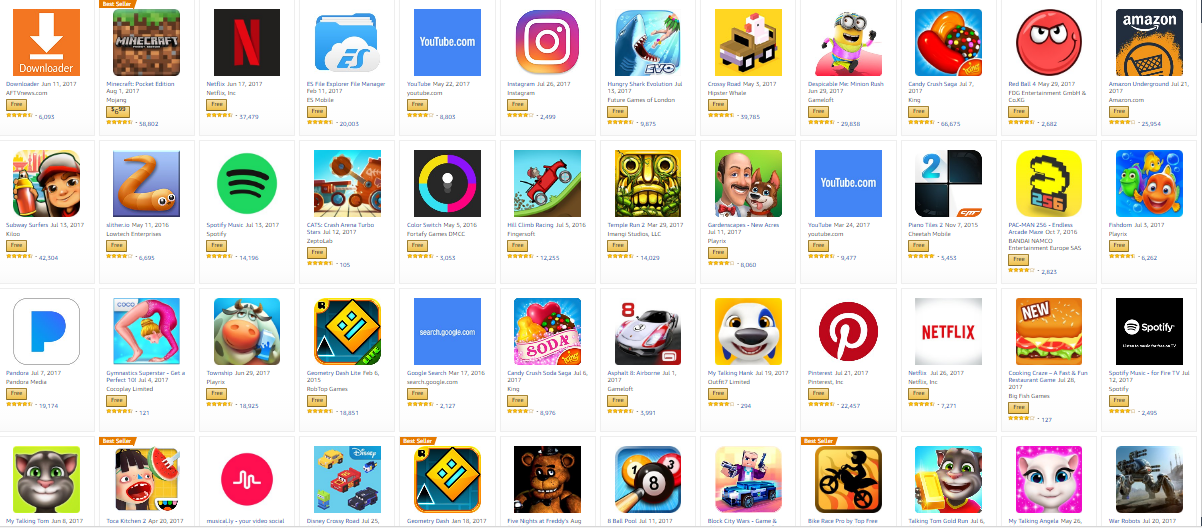Select the Instagram app icon
Image resolution: width=1202 pixels, height=528 pixels.
[547, 43]
